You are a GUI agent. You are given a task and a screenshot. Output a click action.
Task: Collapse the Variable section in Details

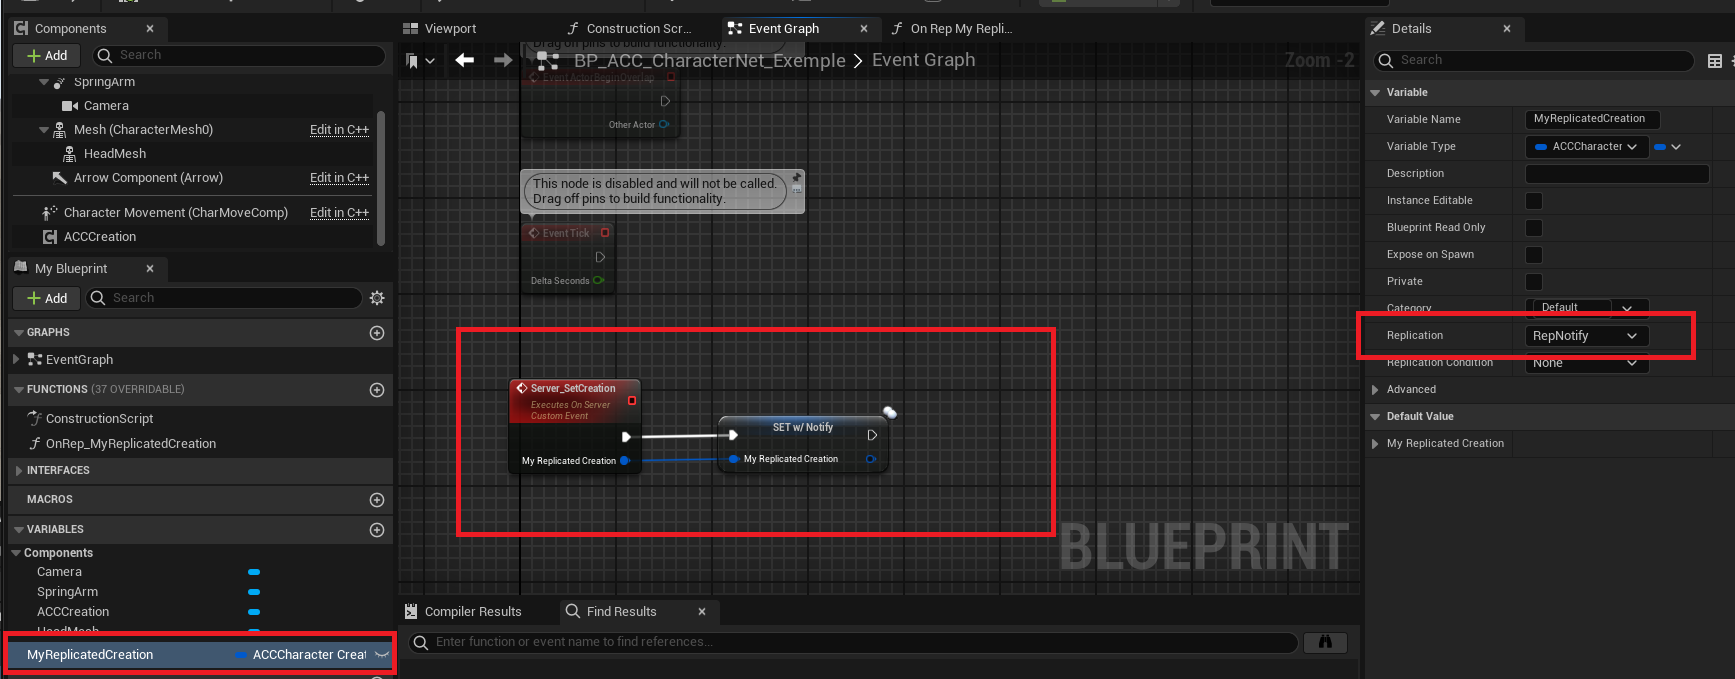click(x=1376, y=93)
